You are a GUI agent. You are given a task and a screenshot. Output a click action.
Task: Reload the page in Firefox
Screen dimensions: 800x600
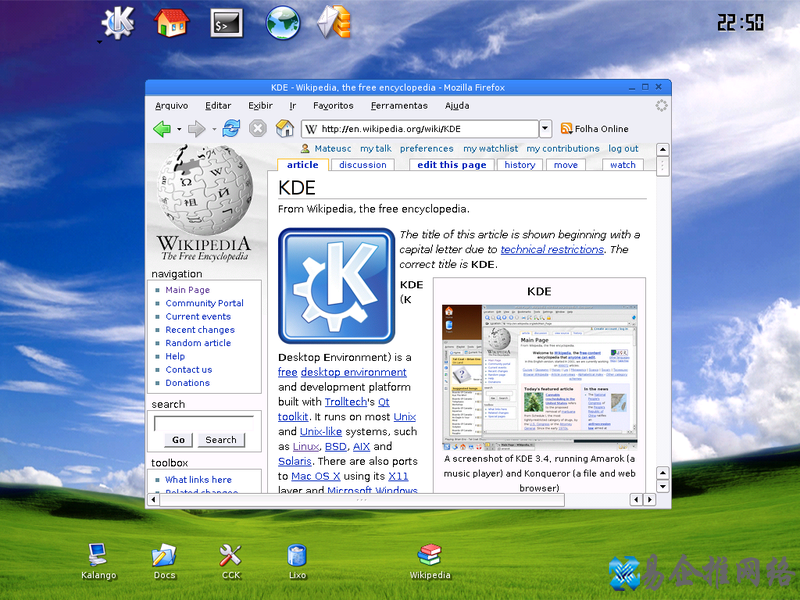click(x=231, y=129)
